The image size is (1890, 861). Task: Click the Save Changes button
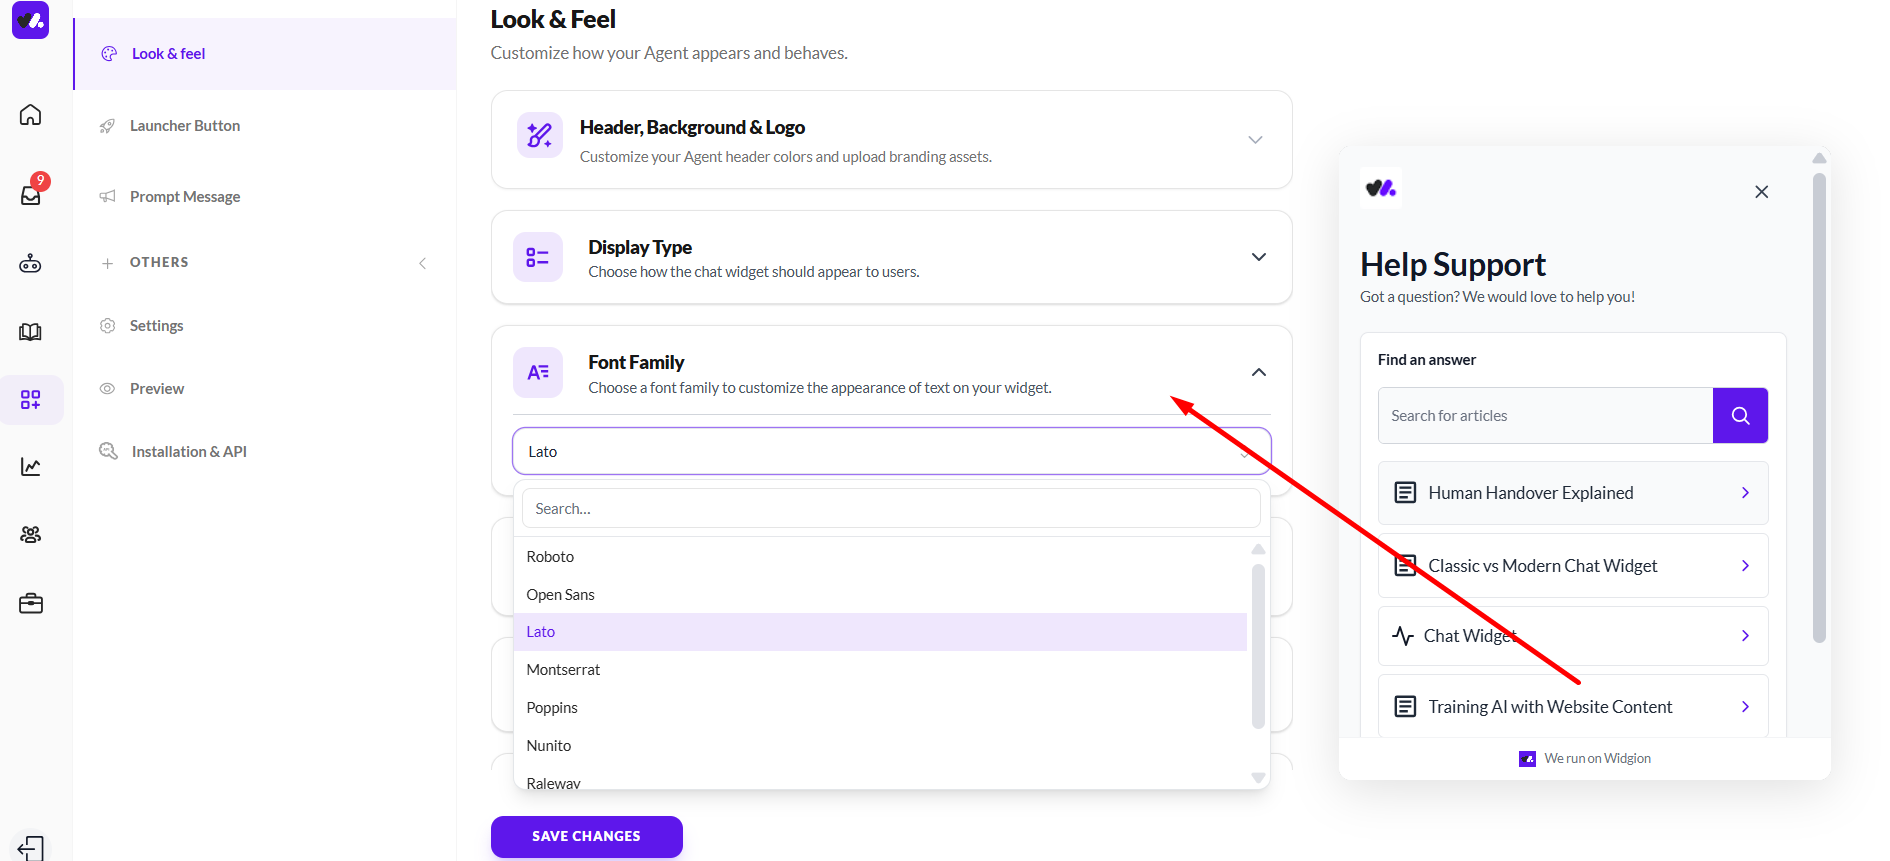point(586,836)
